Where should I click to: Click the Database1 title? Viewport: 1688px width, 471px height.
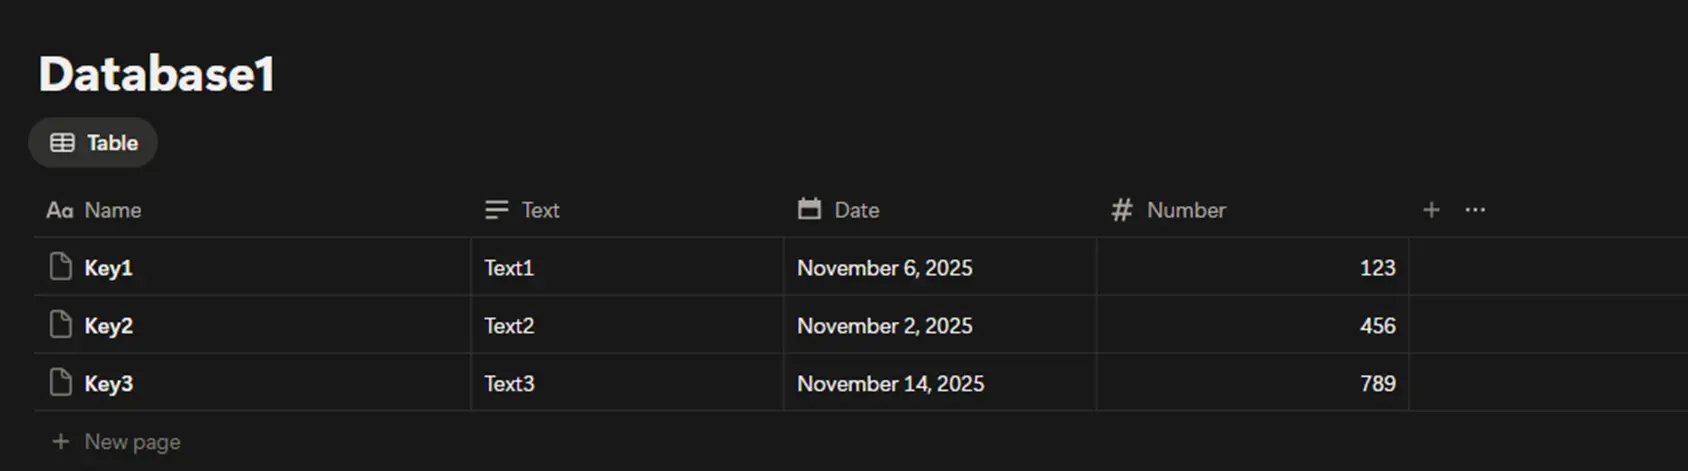(x=157, y=74)
